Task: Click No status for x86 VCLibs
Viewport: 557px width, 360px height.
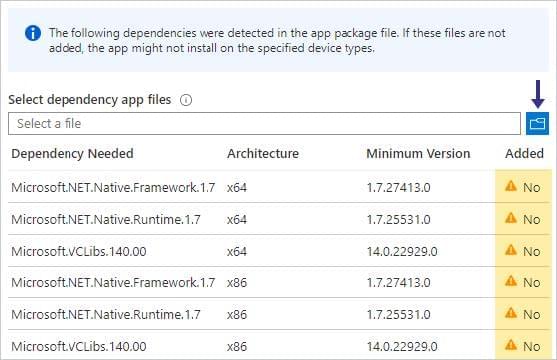Action: click(x=531, y=346)
